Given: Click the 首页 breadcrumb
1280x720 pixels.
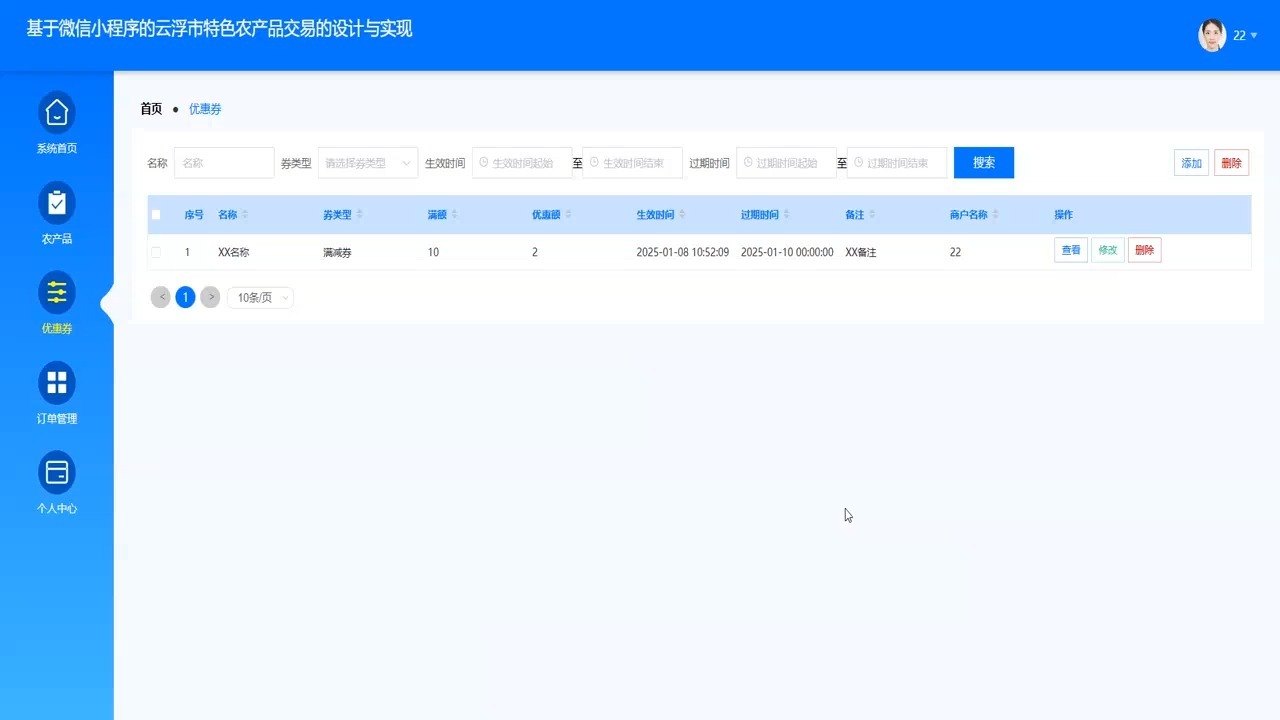Looking at the screenshot, I should pos(151,109).
